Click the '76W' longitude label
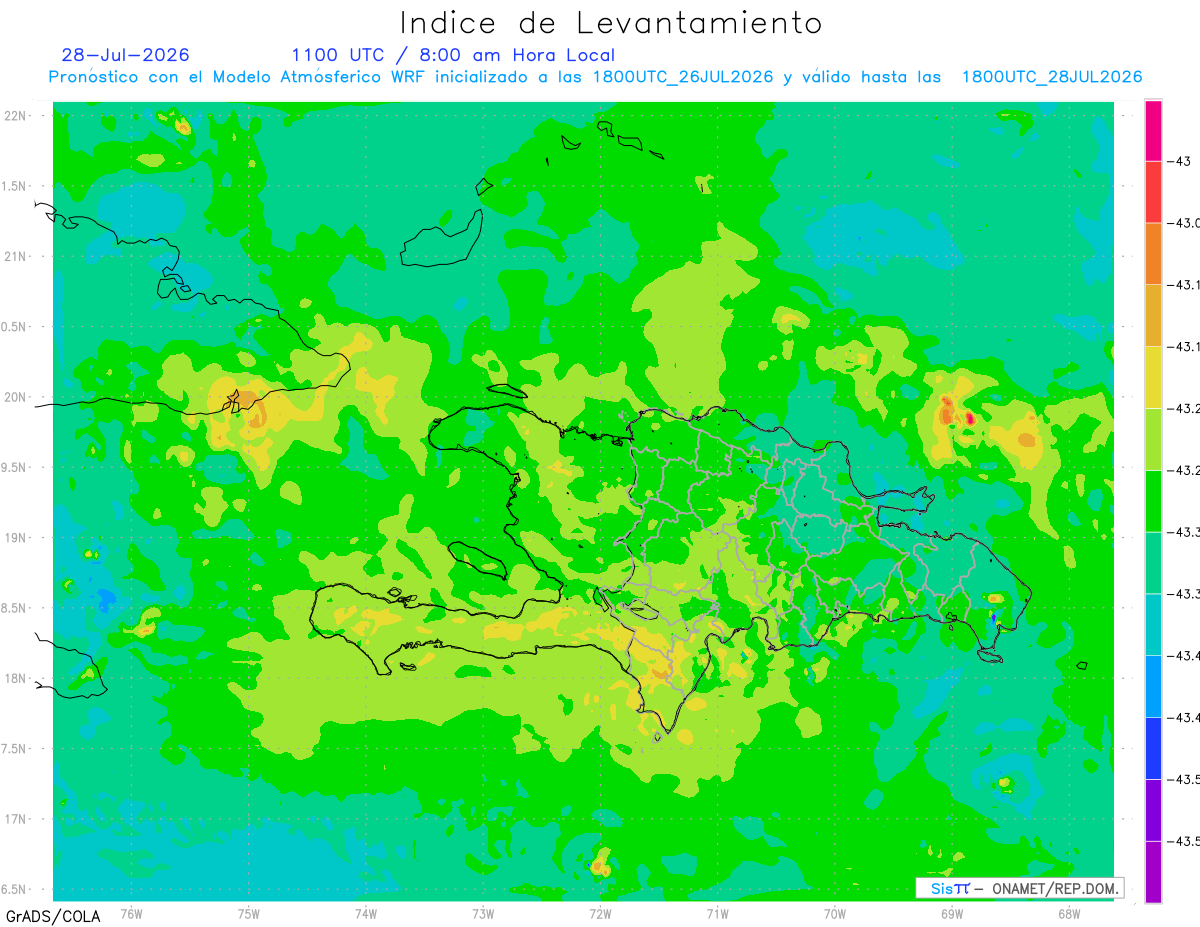The image size is (1200, 927). coord(131,914)
